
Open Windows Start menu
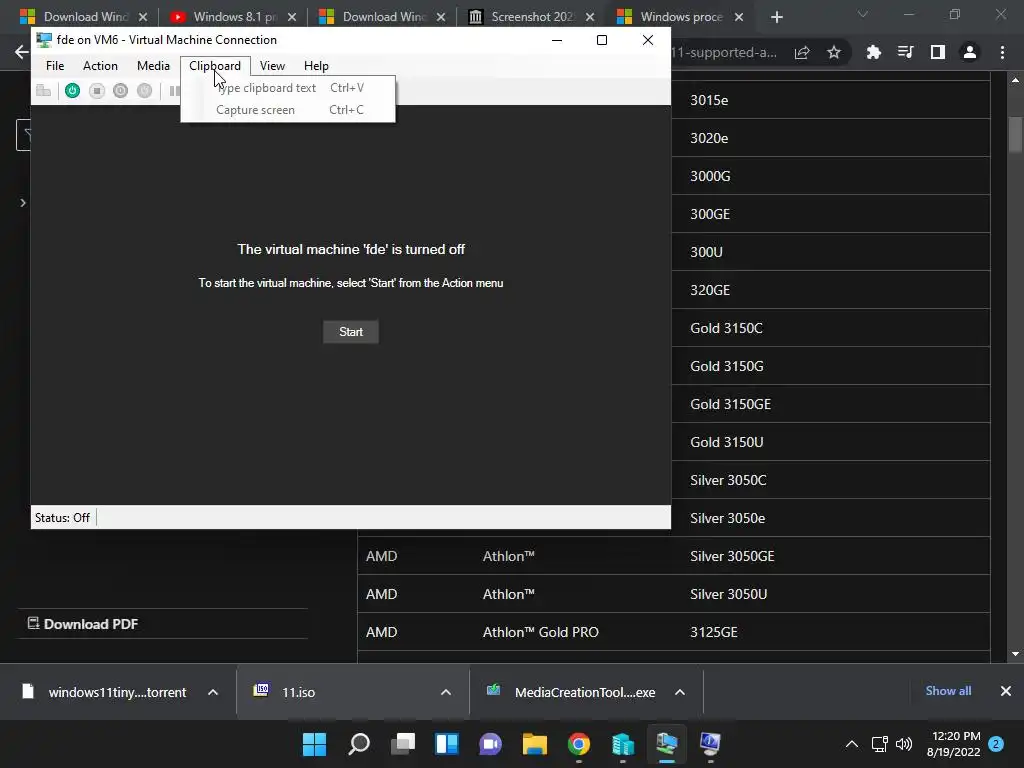(314, 744)
